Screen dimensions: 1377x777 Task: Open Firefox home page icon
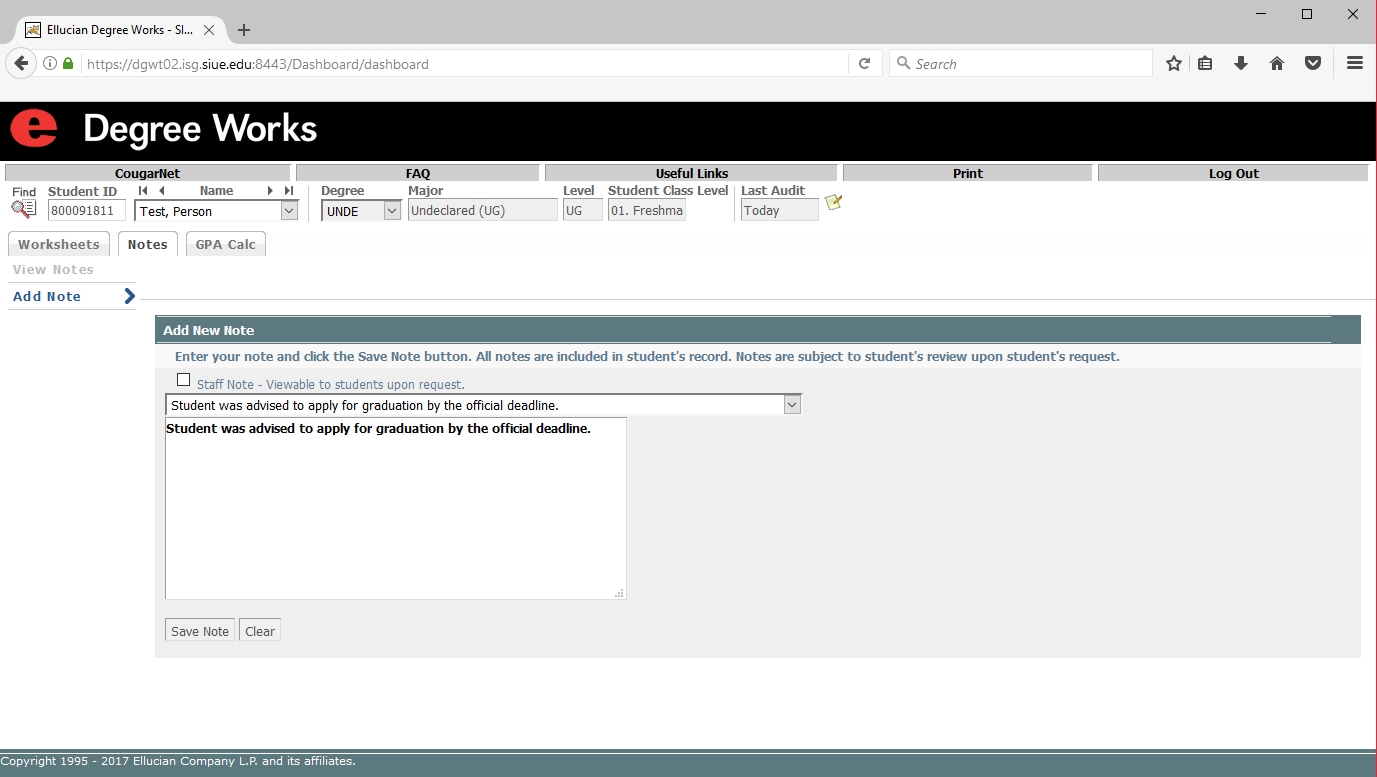1277,63
